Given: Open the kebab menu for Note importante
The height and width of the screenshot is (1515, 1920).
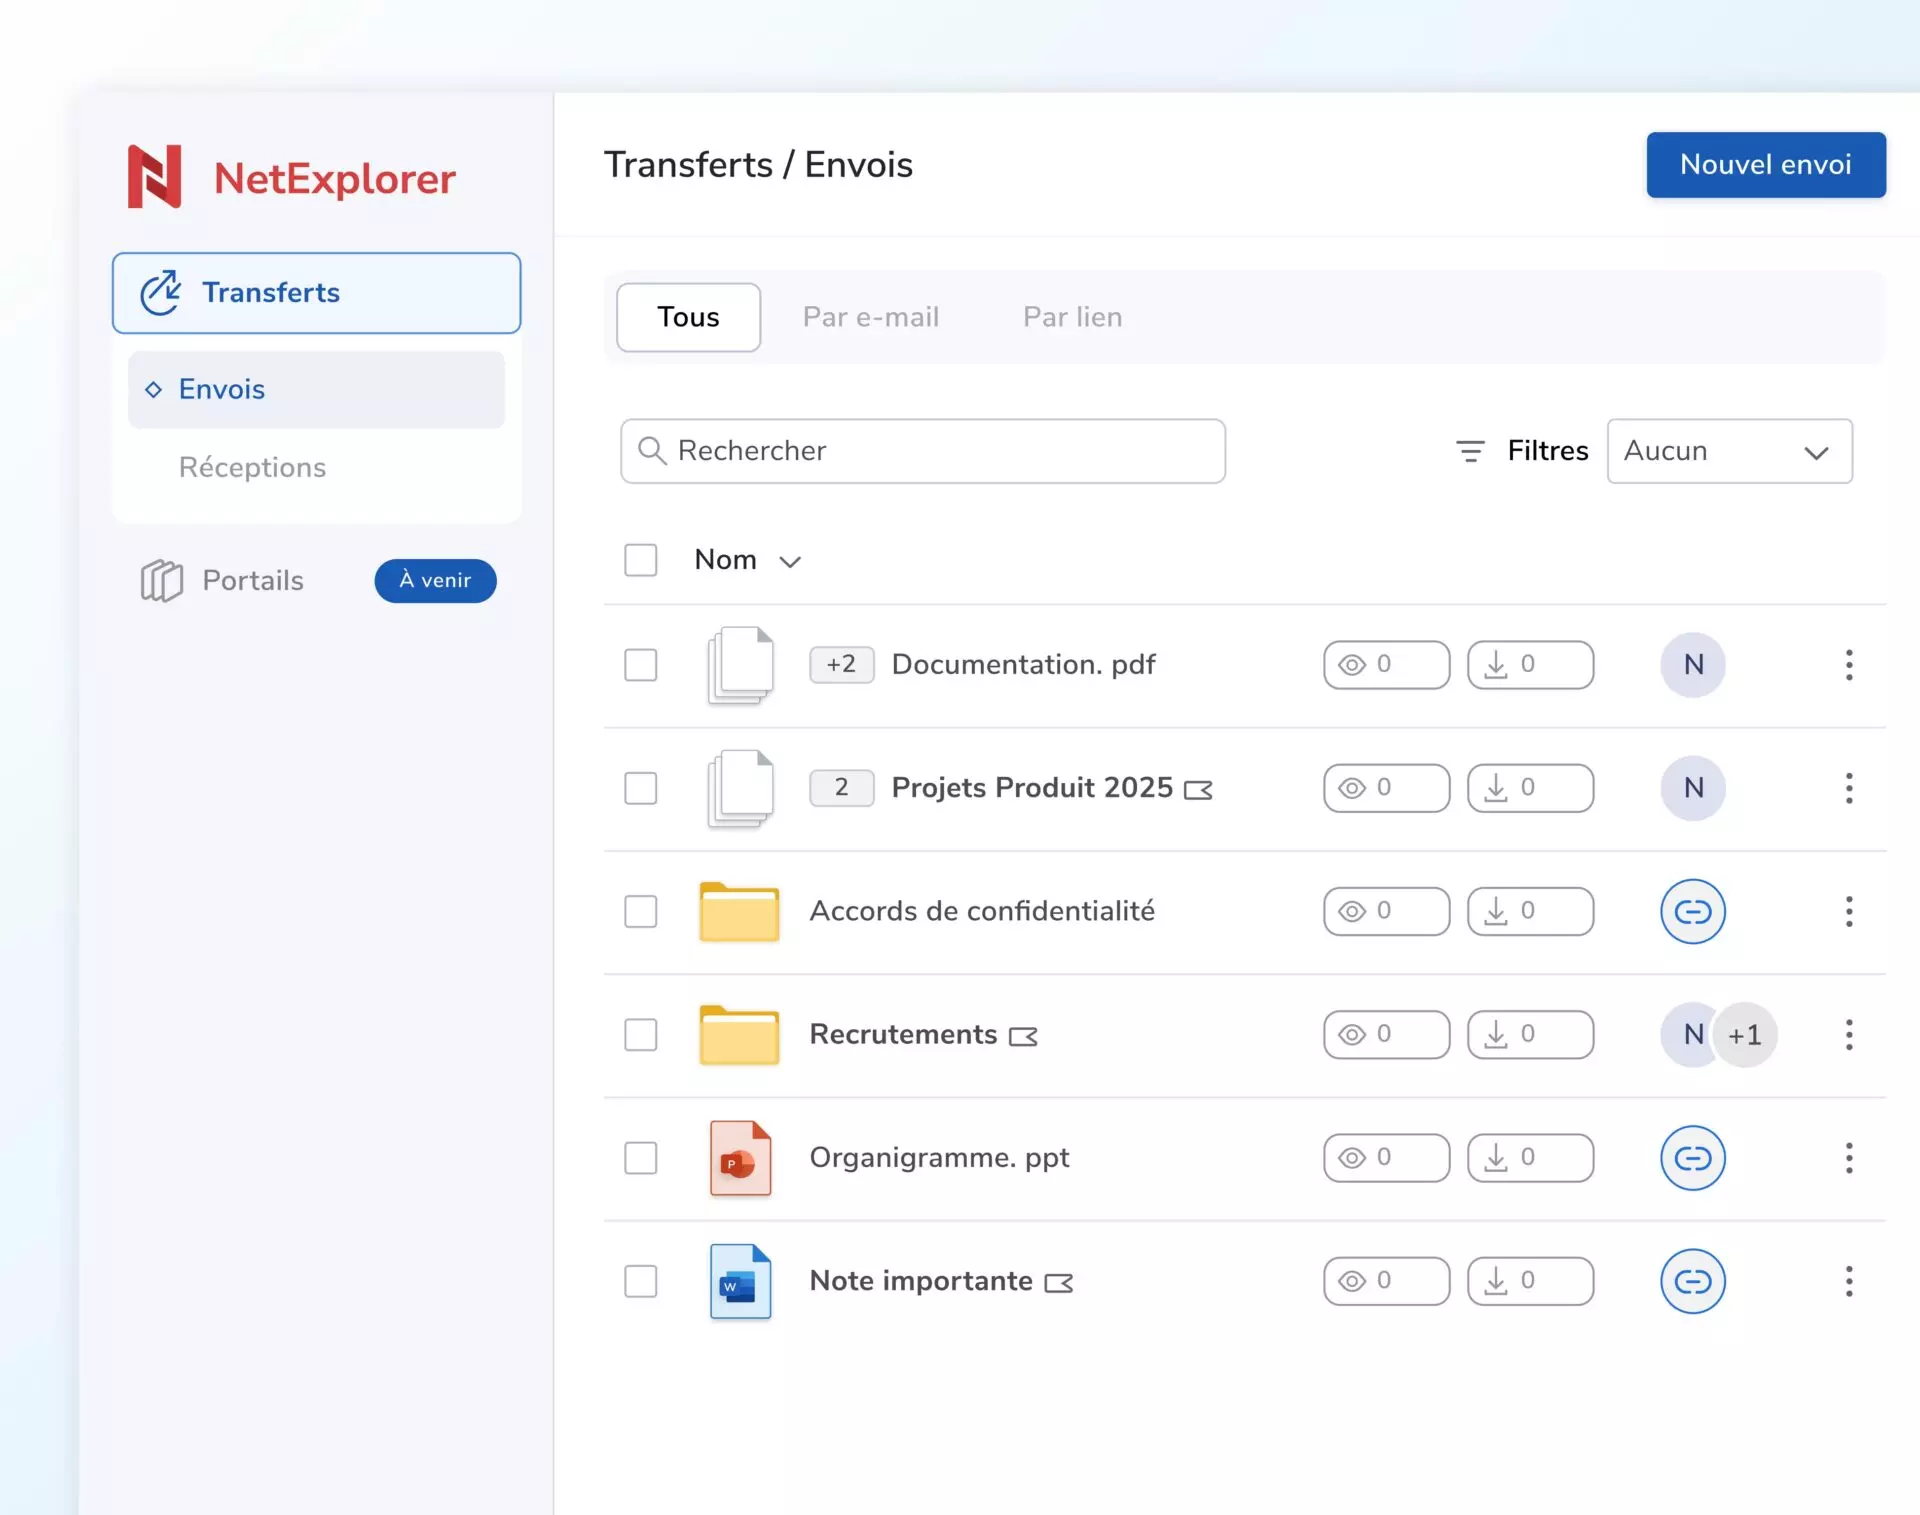Looking at the screenshot, I should coord(1848,1281).
